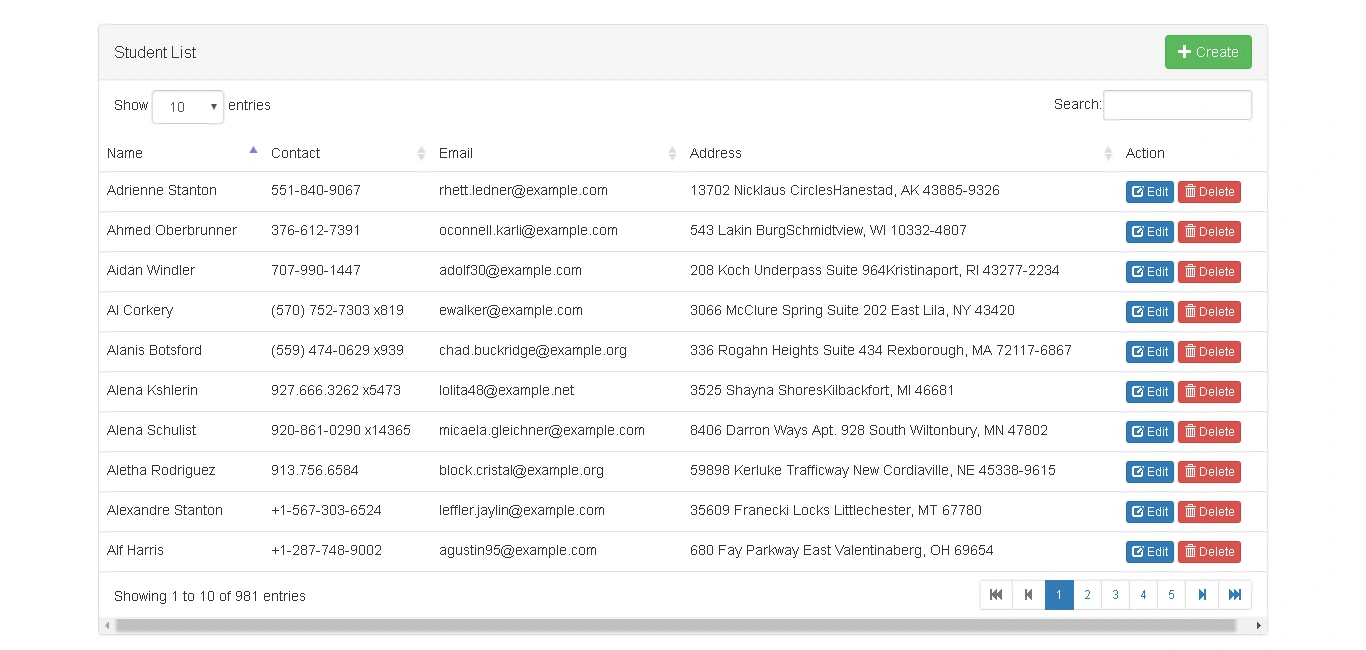Click the horizontal scrollbar right arrow
This screenshot has width=1366, height=650.
[1259, 626]
